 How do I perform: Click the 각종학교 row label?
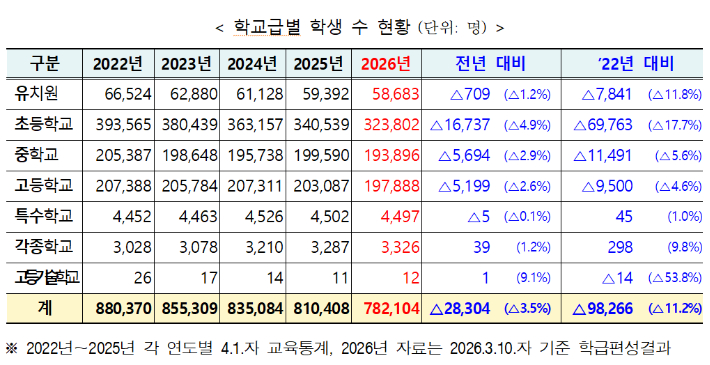43,247
